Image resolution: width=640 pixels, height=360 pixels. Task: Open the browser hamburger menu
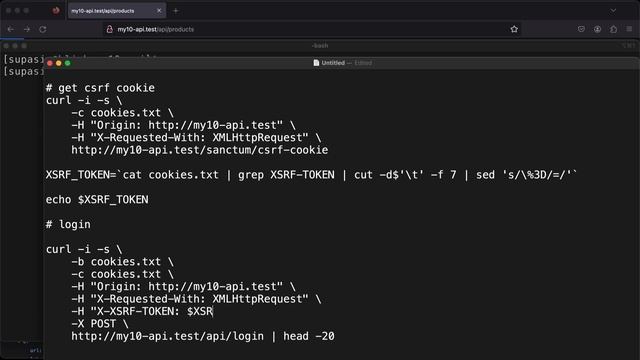coord(629,29)
